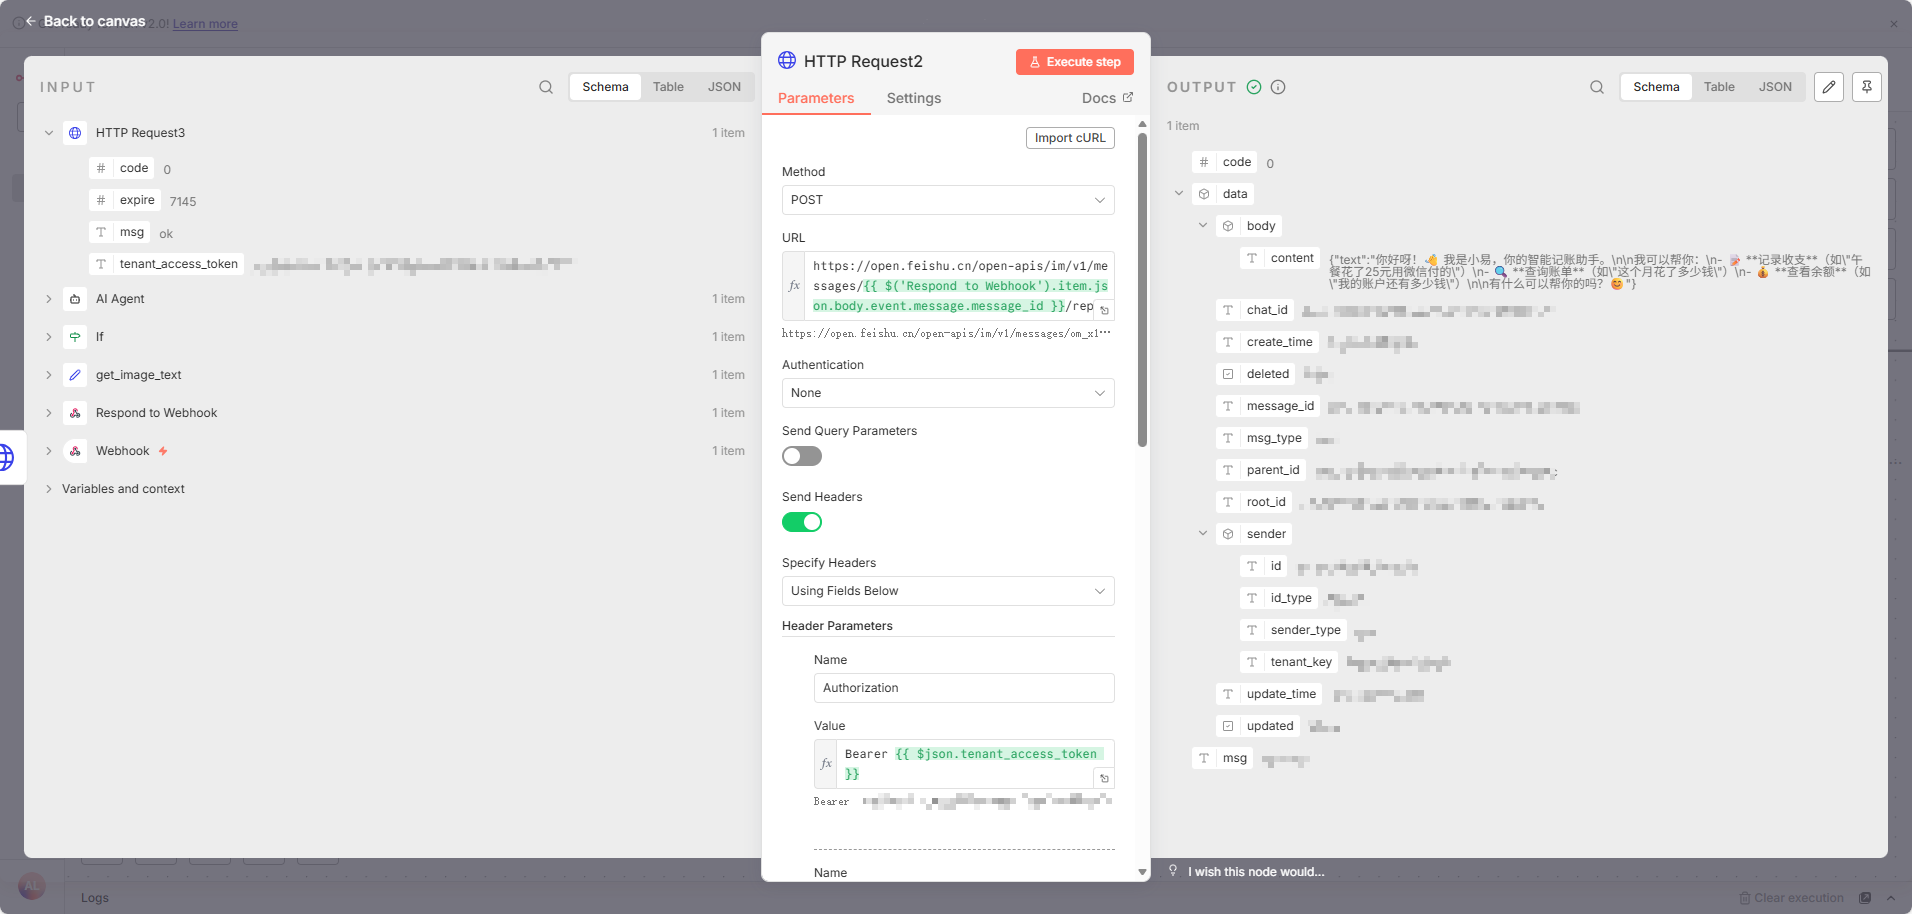Screen dimensions: 1912x914
Task: Click the Docs external link icon
Action: (x=1128, y=97)
